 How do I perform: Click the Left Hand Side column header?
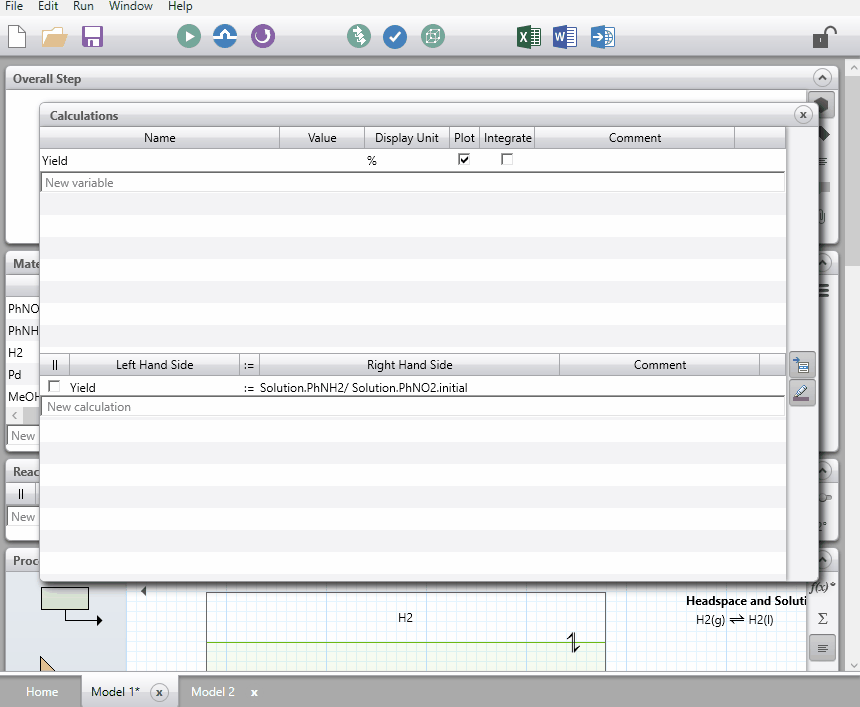155,365
